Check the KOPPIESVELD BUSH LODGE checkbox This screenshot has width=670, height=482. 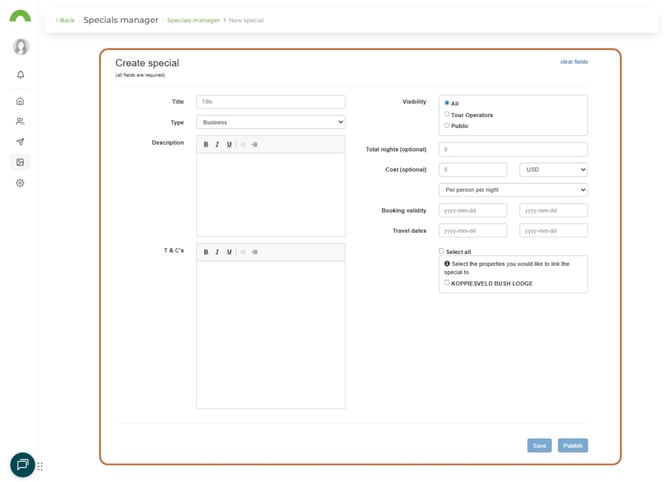click(x=447, y=283)
